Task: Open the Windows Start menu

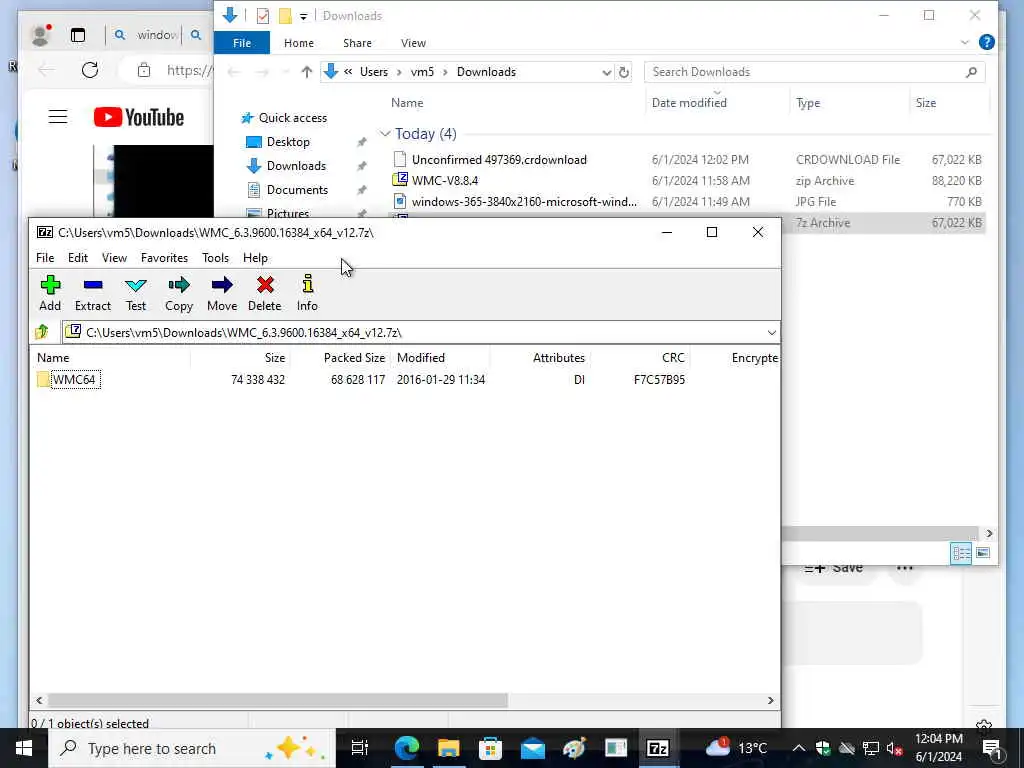Action: pyautogui.click(x=24, y=748)
